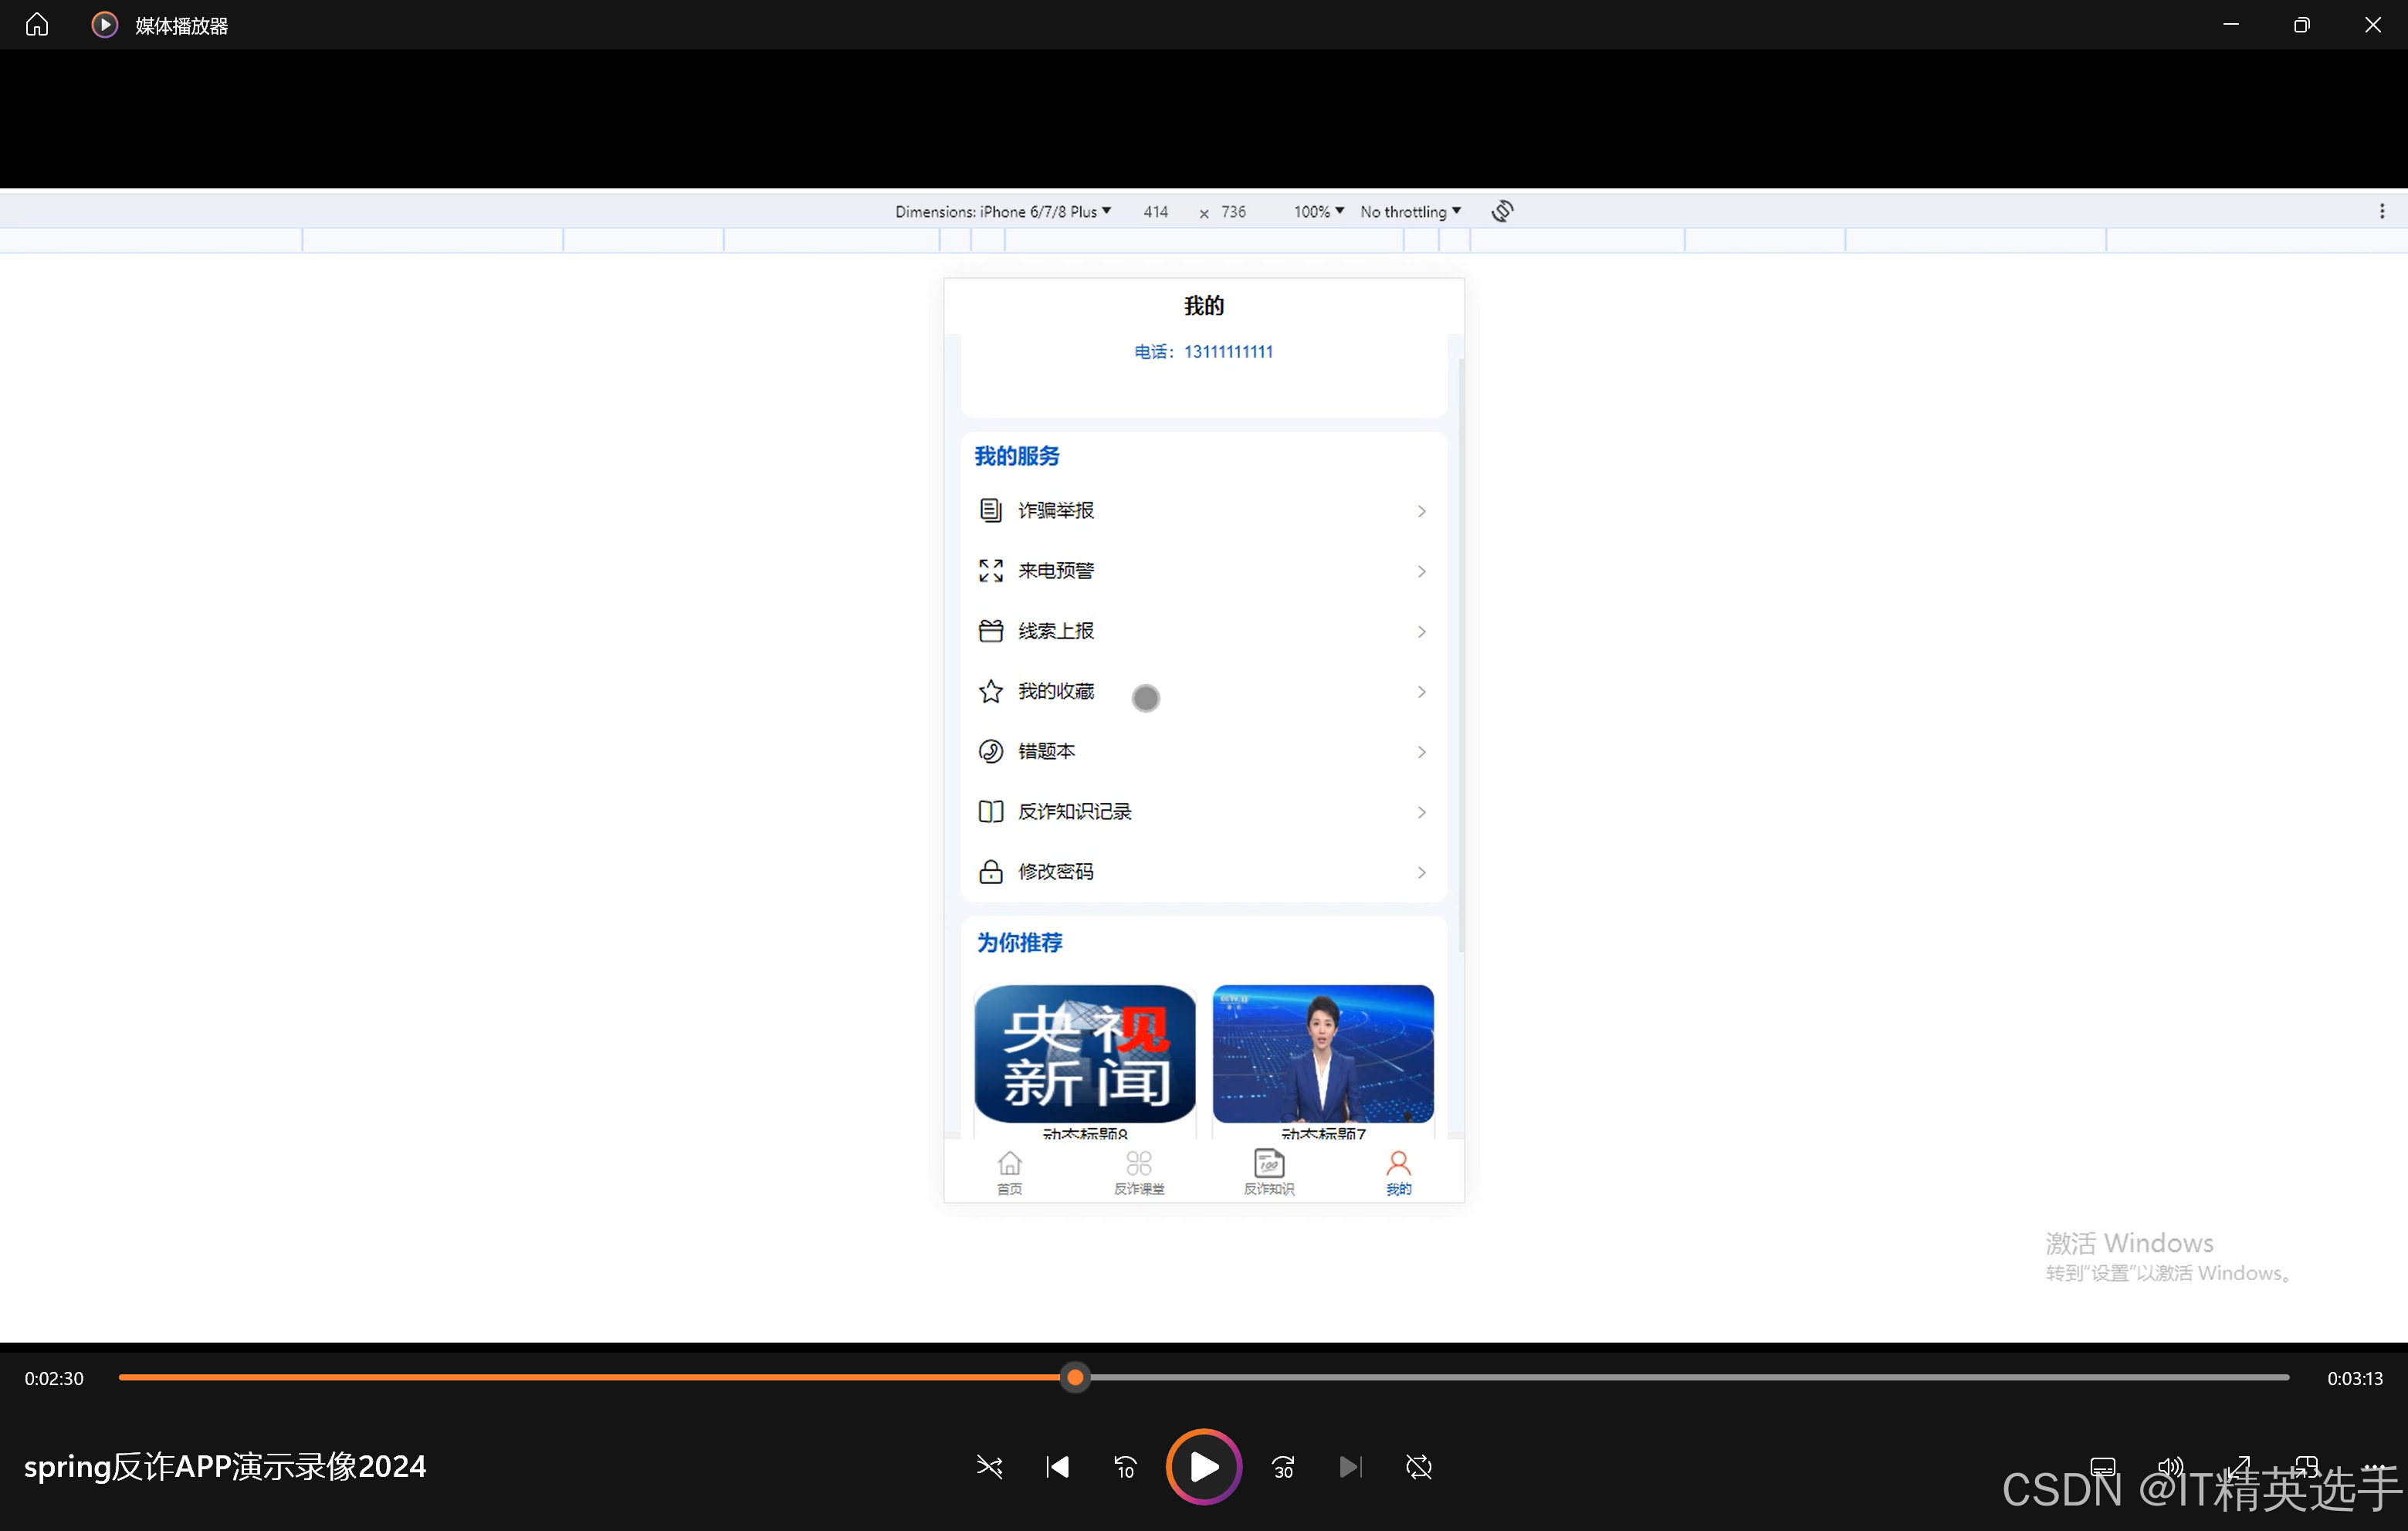Enter full screen with the arrow icon

coord(2238,1467)
